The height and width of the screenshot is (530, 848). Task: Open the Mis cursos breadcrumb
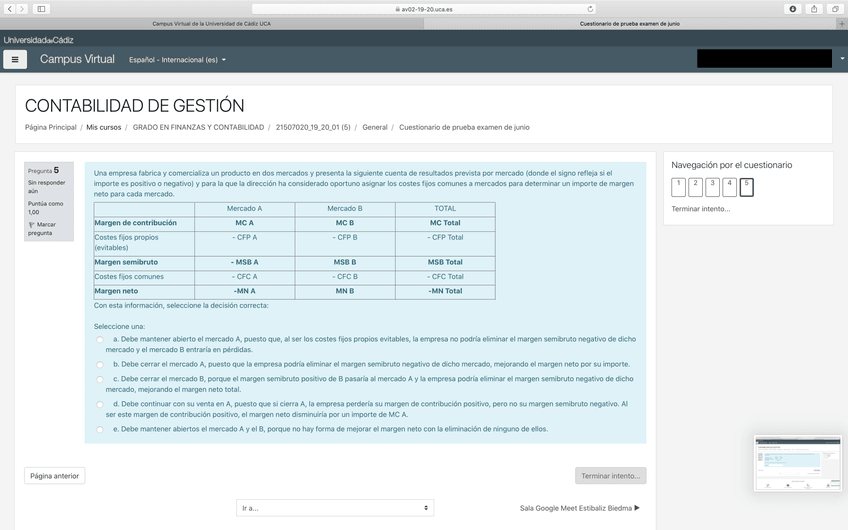click(x=103, y=127)
